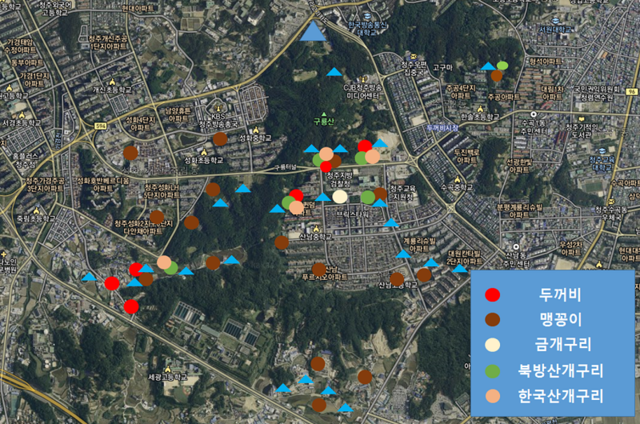
Task: Click the peach 한국산개구리 circle in the legend
Action: tap(492, 395)
